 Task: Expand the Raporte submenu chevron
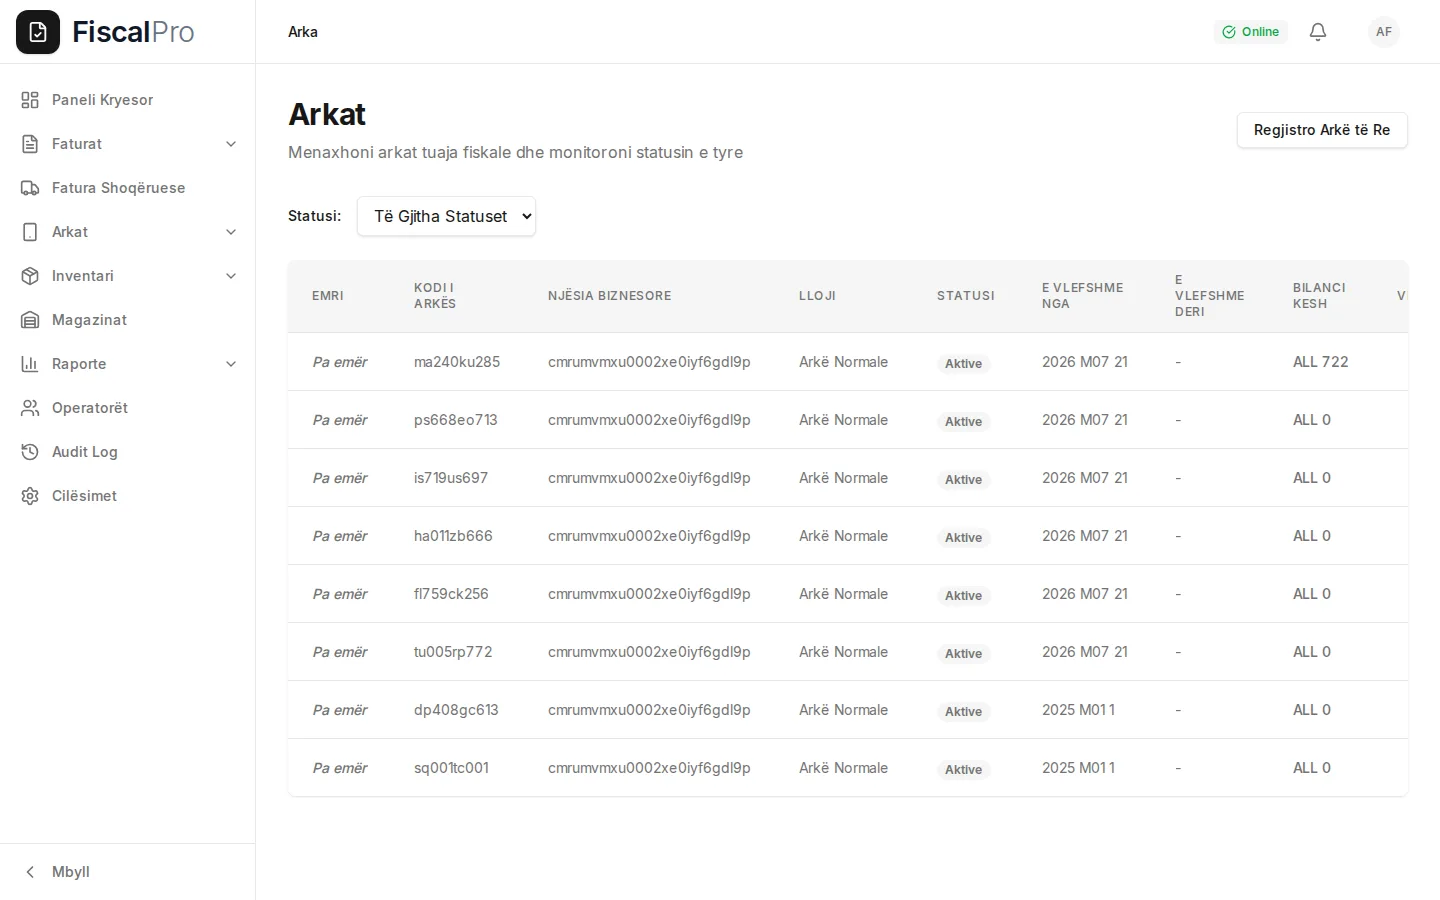click(231, 364)
